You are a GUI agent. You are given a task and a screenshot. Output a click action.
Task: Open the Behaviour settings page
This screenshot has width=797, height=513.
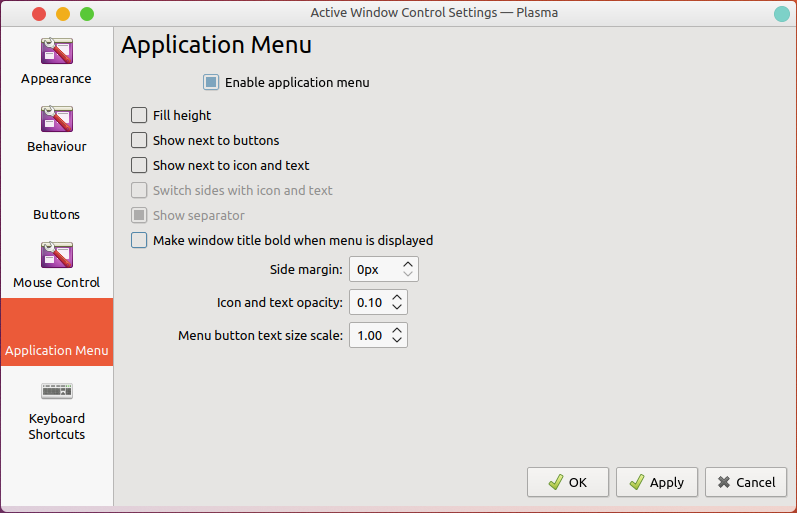coord(56,129)
